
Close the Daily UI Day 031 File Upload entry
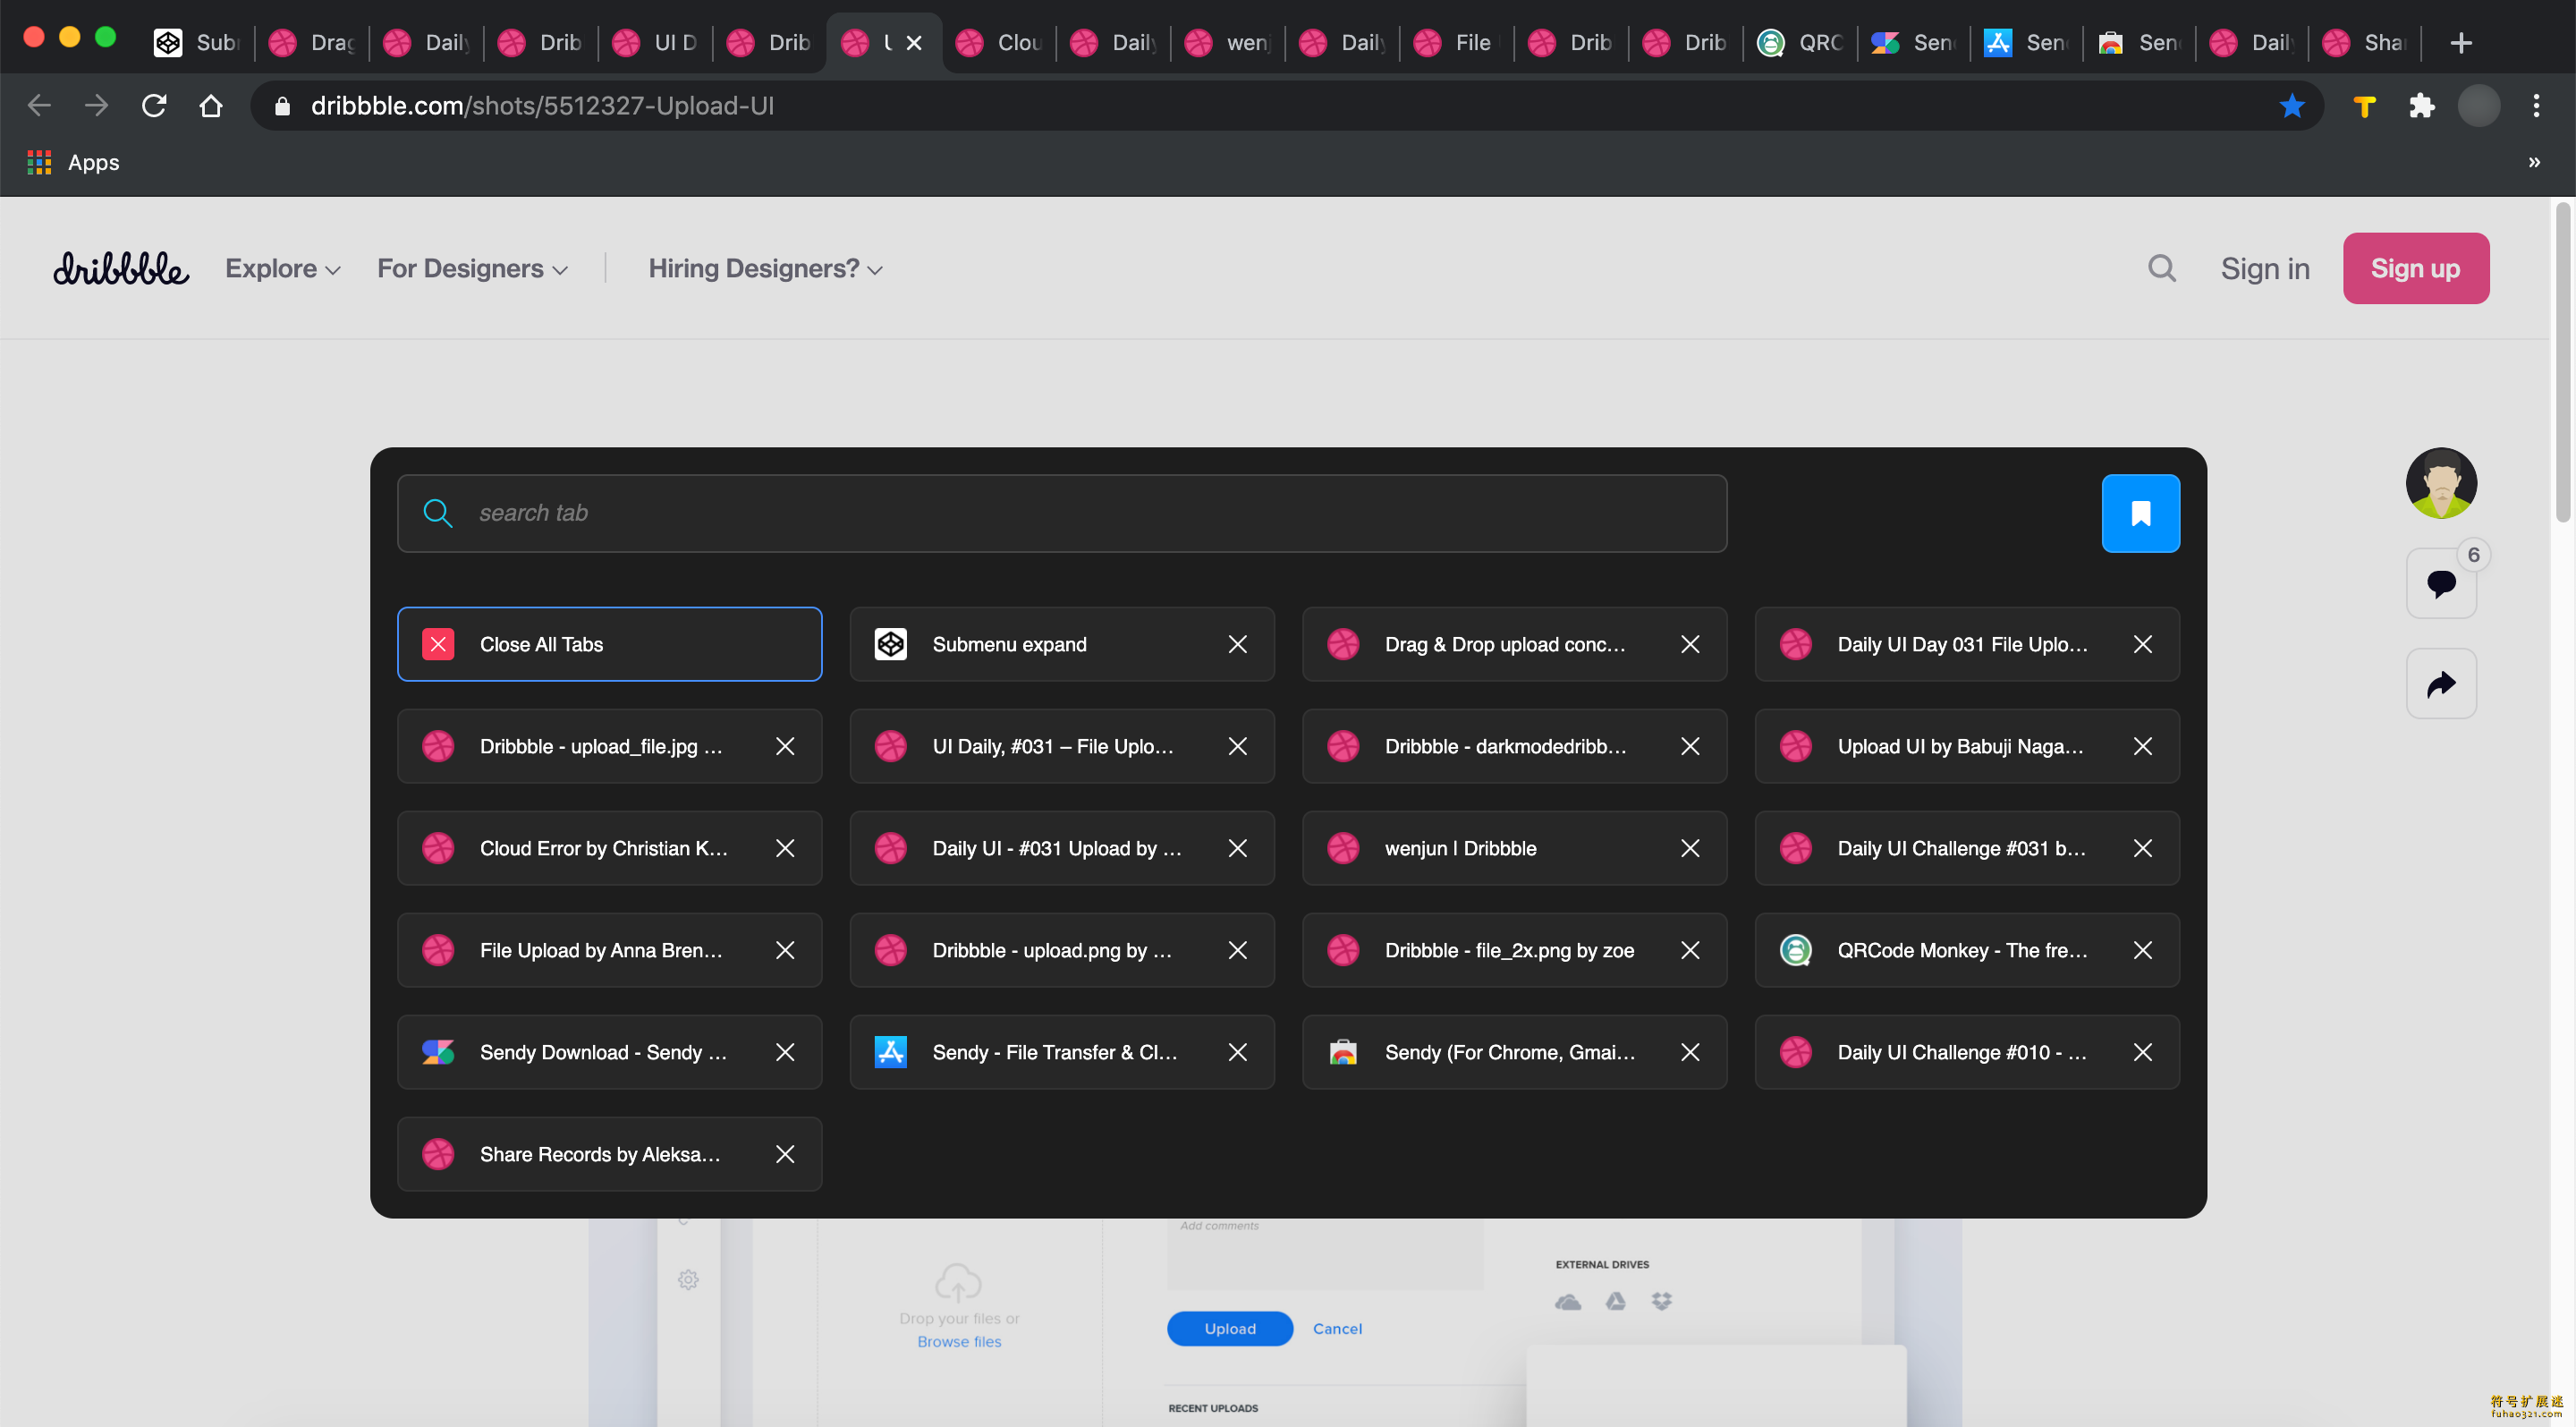pos(2142,644)
